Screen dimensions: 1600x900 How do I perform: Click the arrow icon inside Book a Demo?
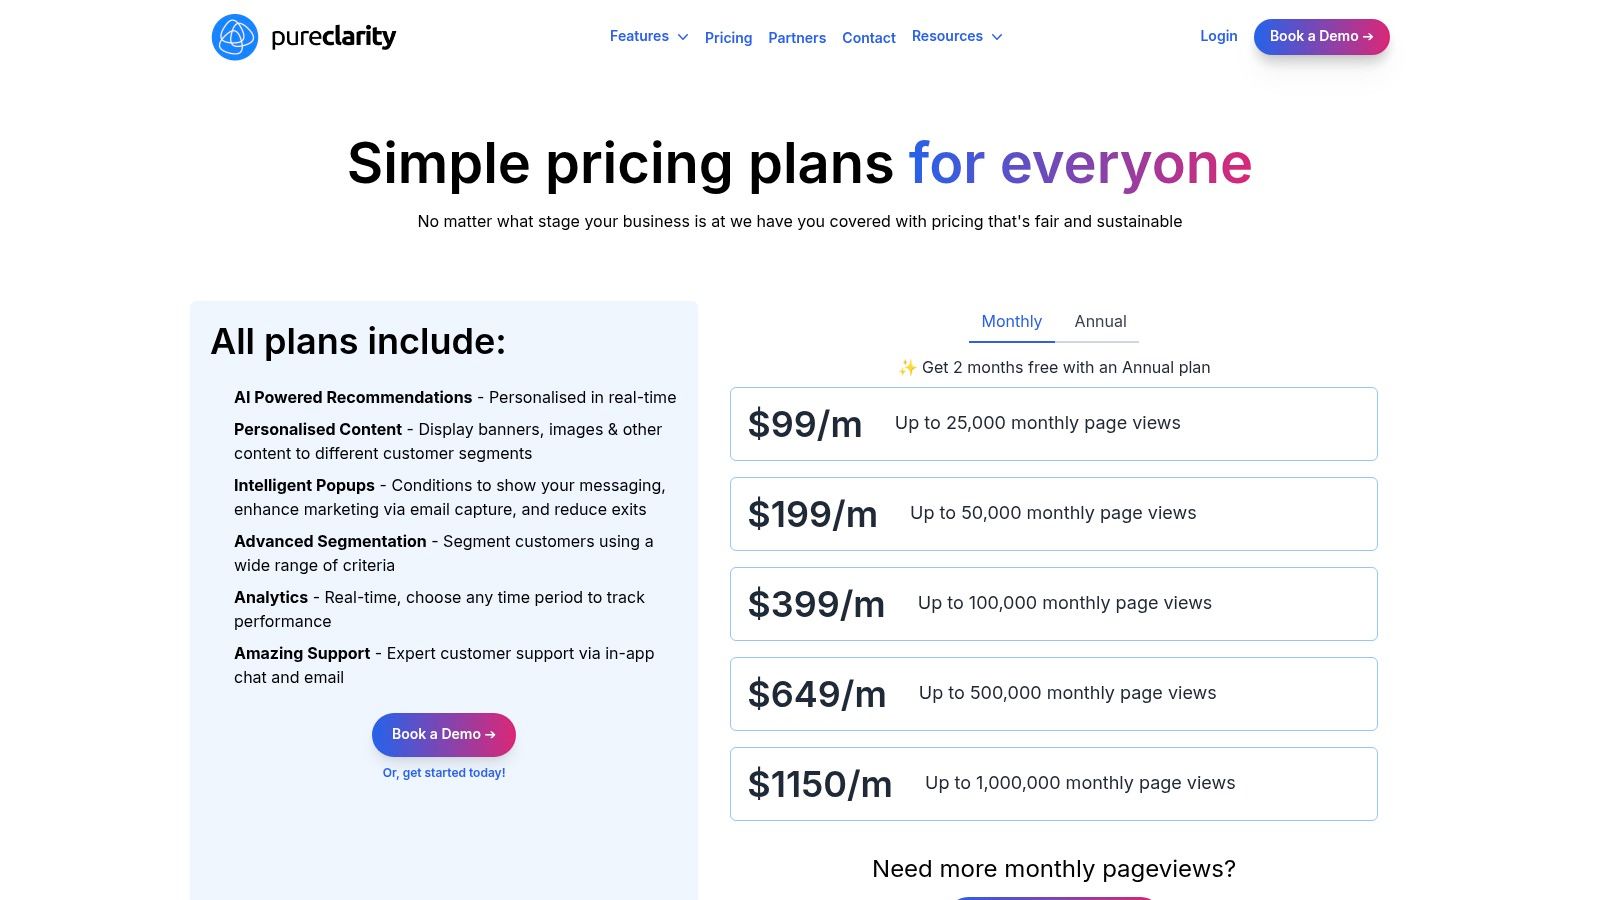tap(1369, 36)
